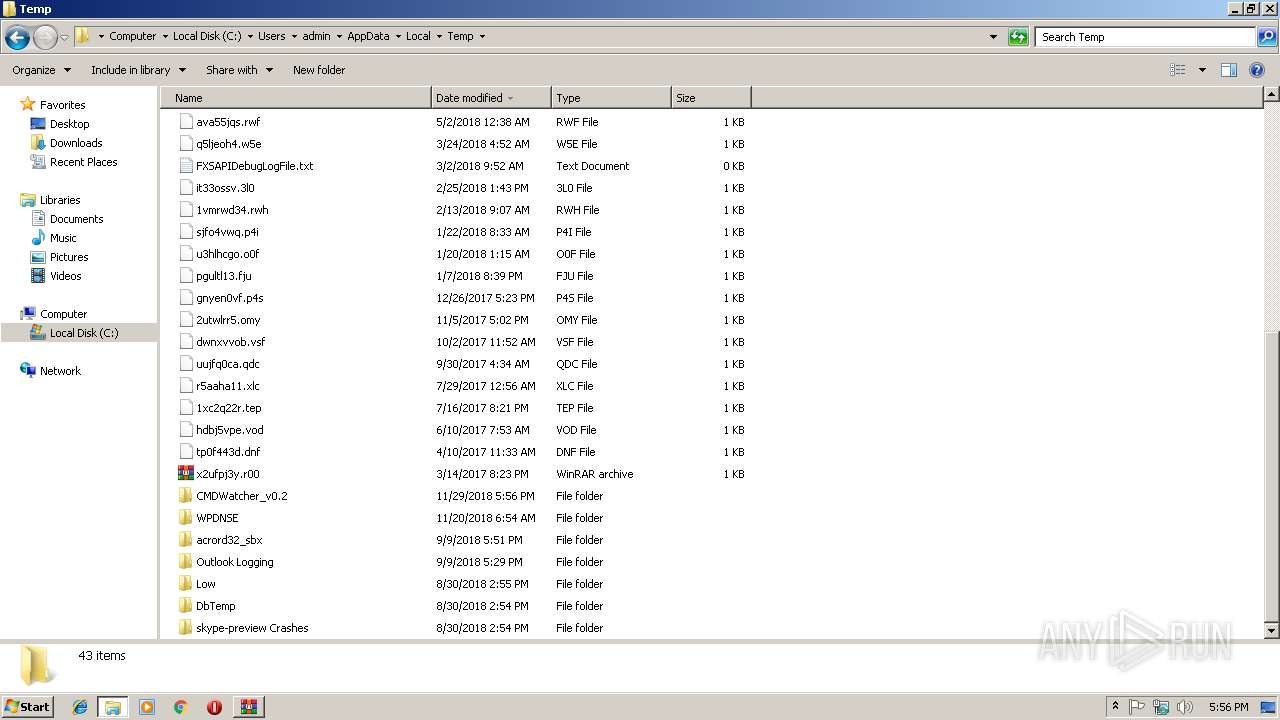Click the search magnifier icon

tap(1266, 37)
